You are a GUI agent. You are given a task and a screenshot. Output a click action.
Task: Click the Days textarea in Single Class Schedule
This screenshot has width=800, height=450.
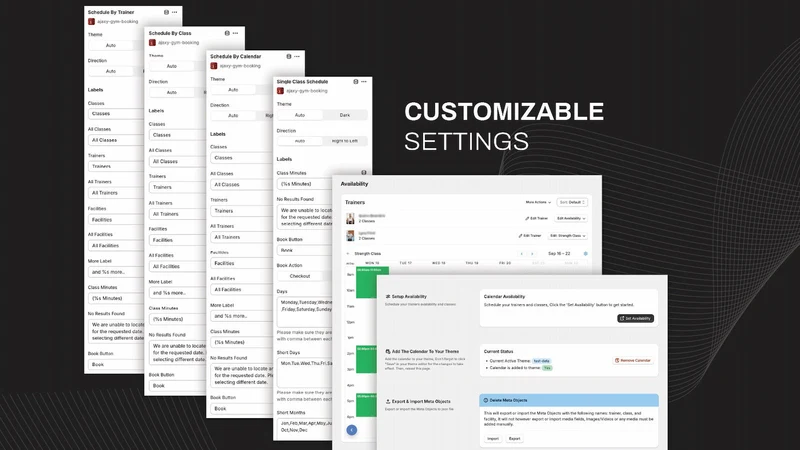(305, 311)
